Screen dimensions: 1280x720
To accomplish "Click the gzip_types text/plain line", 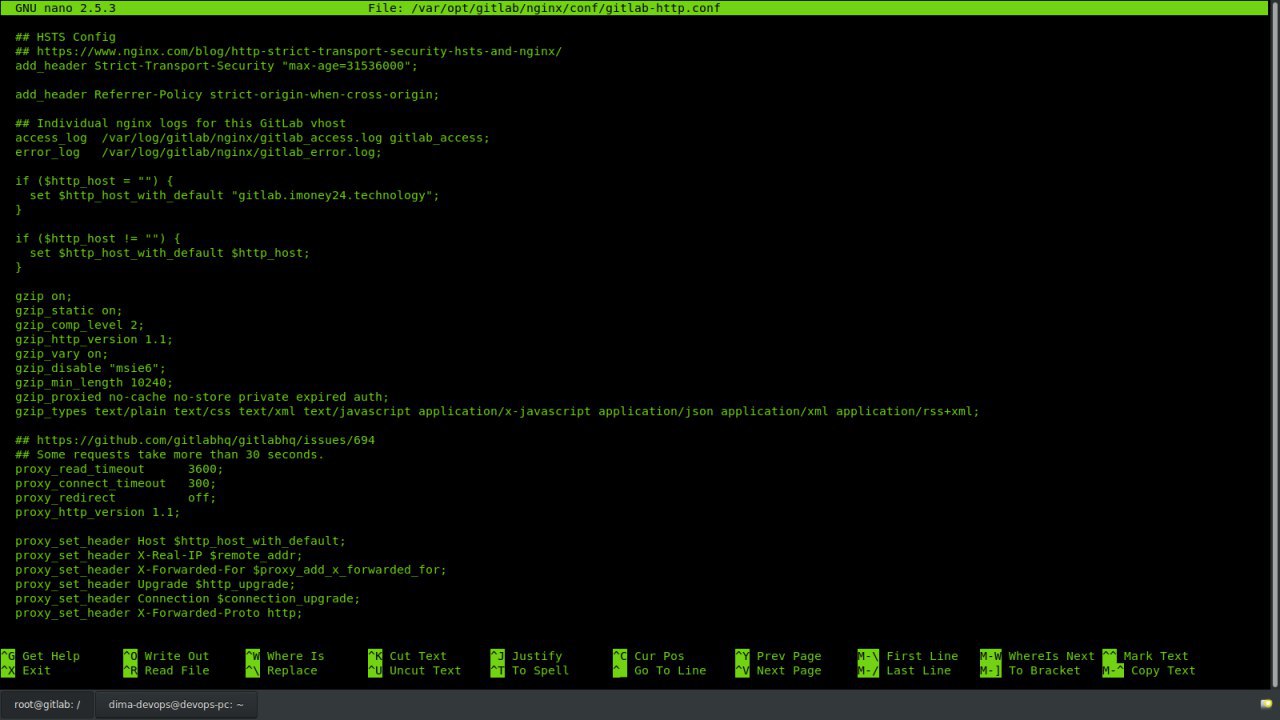I will [497, 411].
